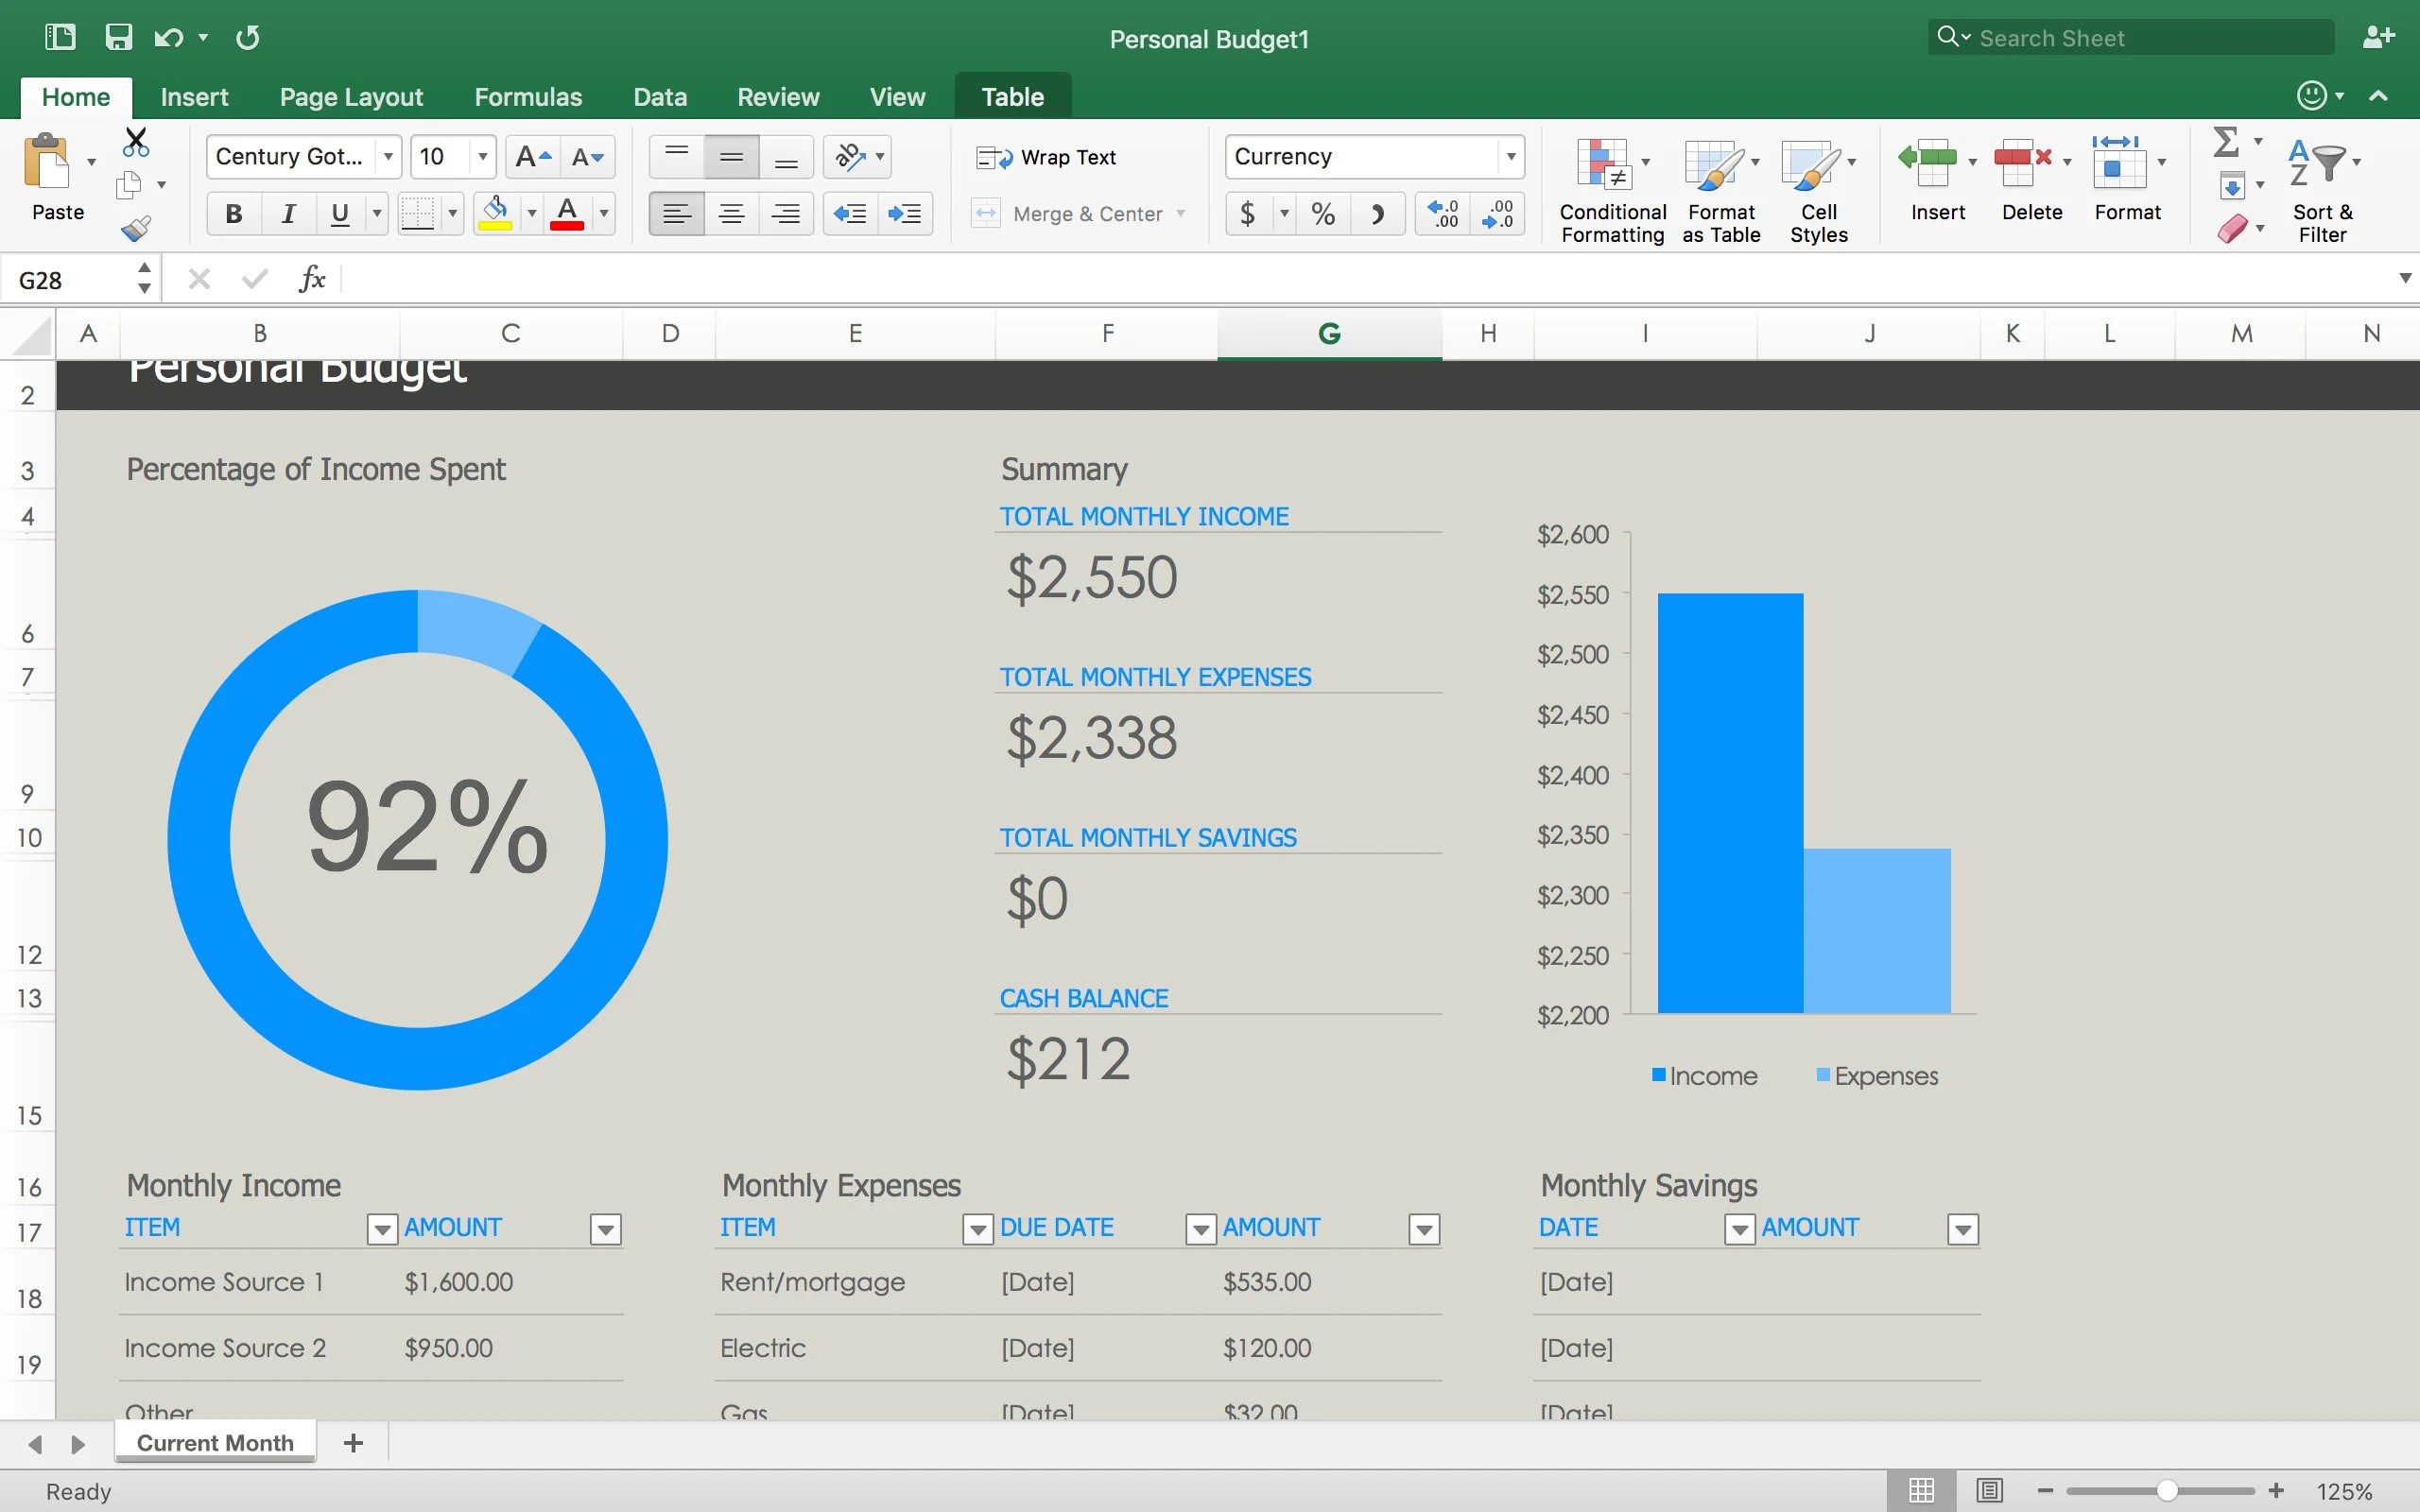
Task: Click the Clear eraser icon
Action: (2232, 229)
